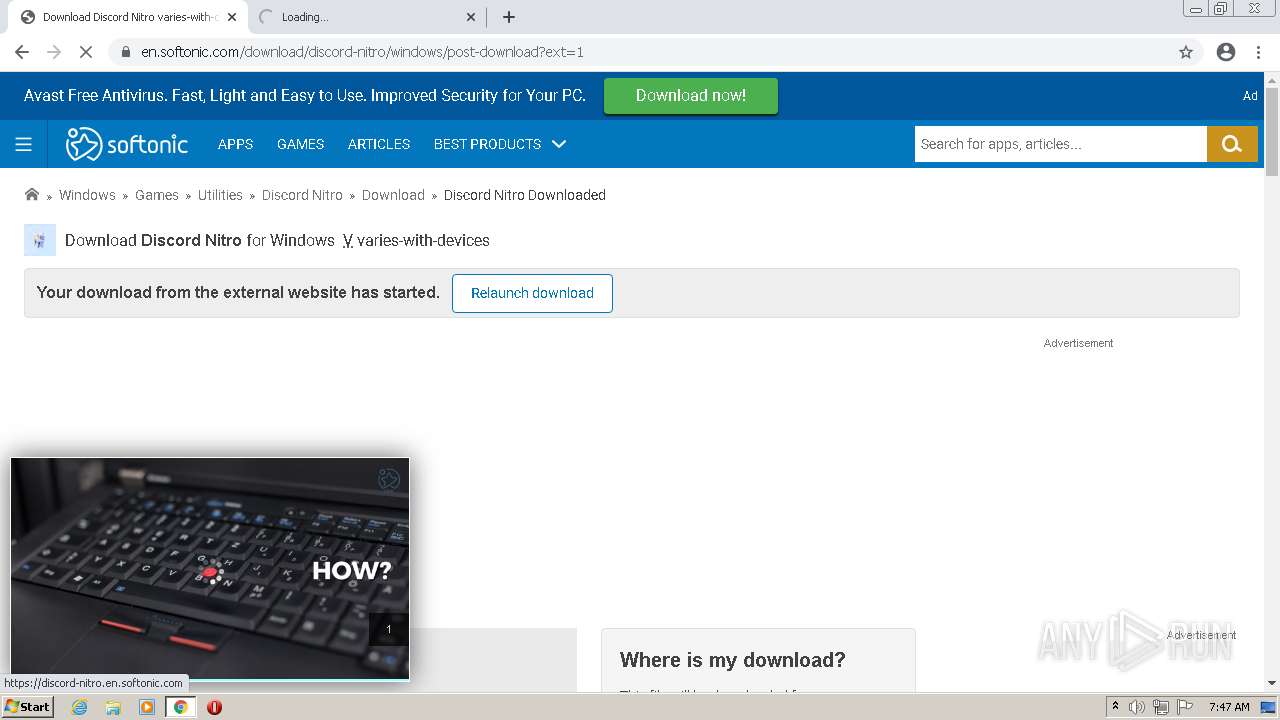Click the Softonic logo on the video
The image size is (1280, 720).
(389, 479)
